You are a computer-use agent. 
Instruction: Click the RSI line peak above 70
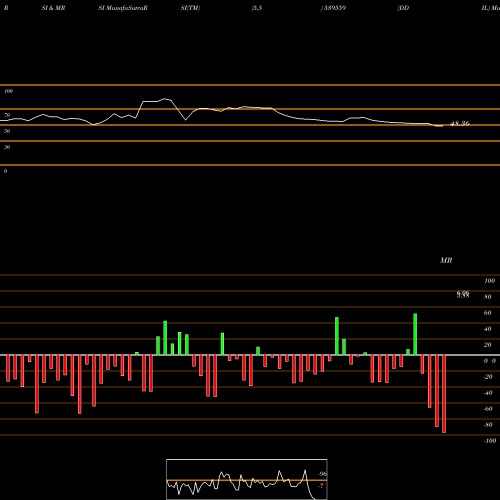164,99
